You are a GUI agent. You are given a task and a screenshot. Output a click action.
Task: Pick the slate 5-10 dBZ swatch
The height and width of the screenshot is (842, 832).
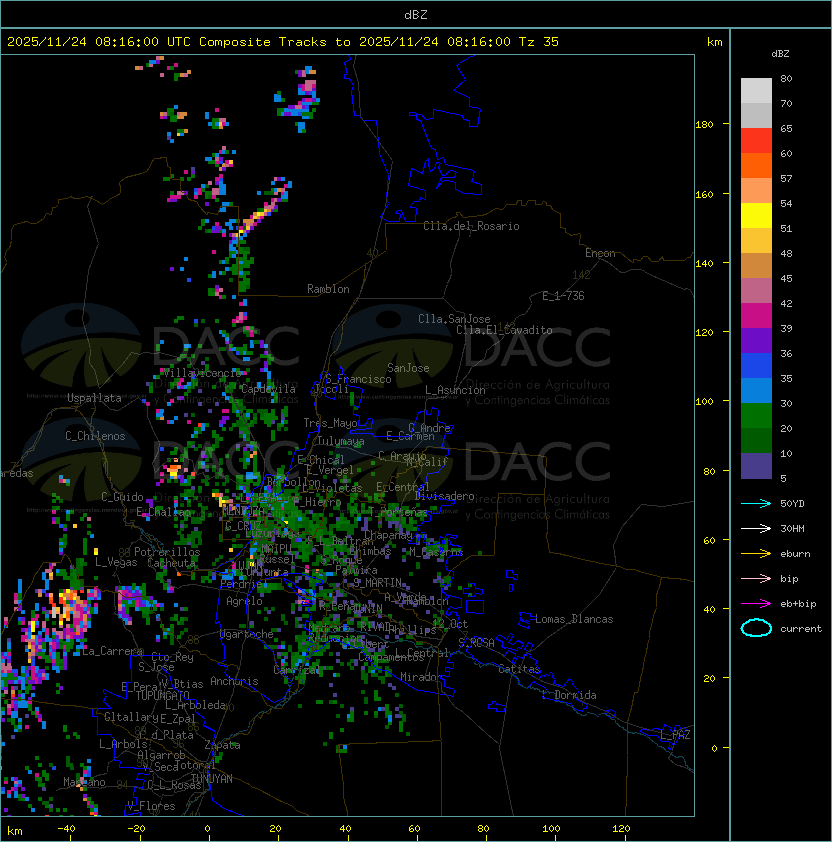pyautogui.click(x=756, y=466)
